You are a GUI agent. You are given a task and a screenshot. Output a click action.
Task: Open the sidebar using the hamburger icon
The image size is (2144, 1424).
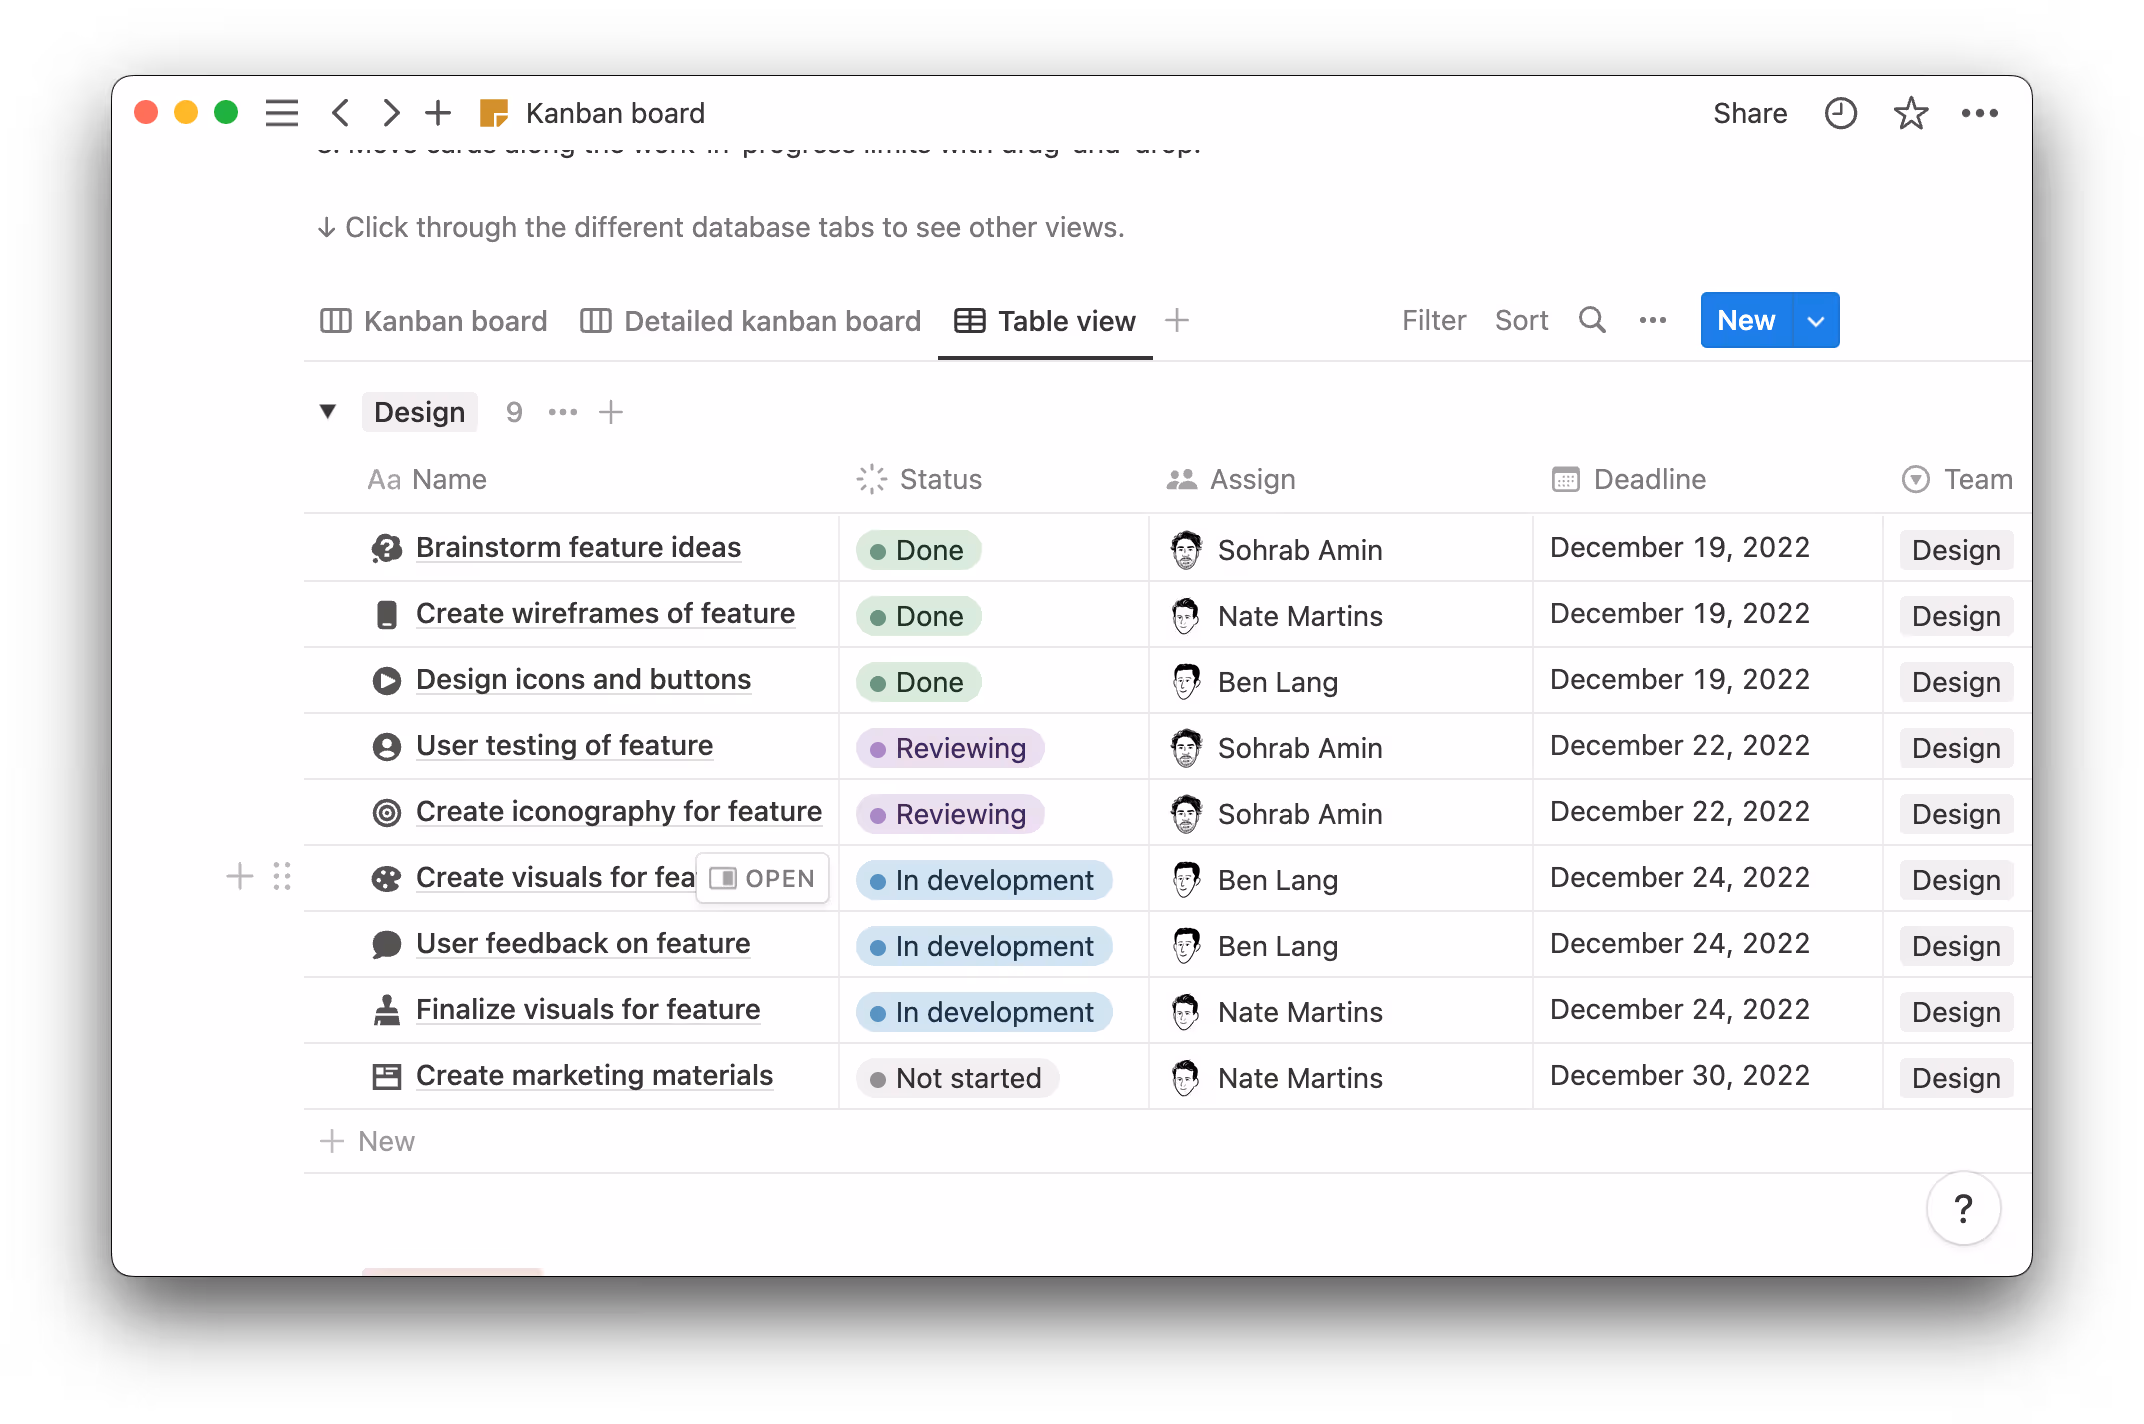[281, 113]
